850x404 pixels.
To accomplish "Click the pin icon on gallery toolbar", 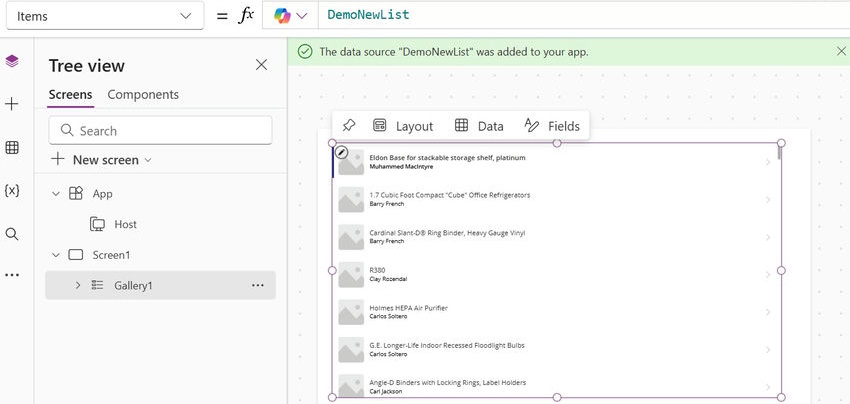I will 349,126.
